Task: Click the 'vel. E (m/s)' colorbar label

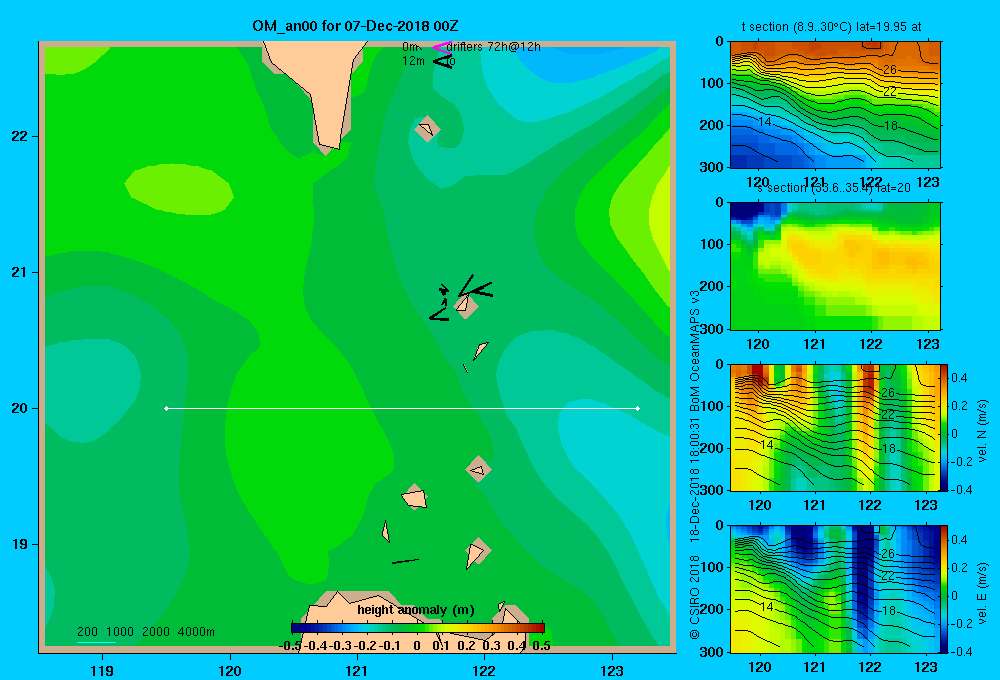Action: click(x=982, y=592)
